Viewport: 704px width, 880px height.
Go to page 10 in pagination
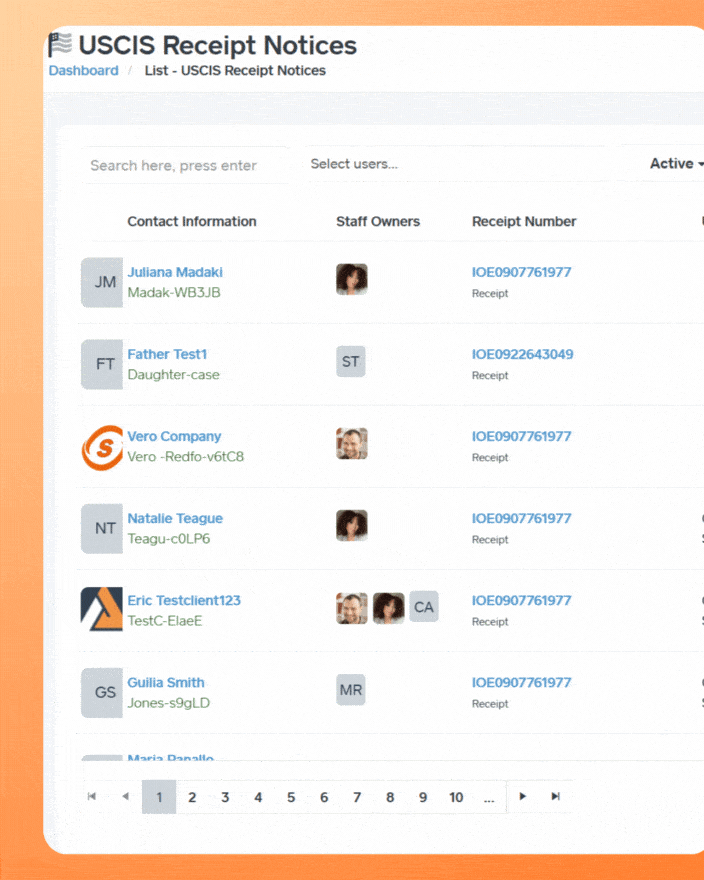[x=456, y=797]
